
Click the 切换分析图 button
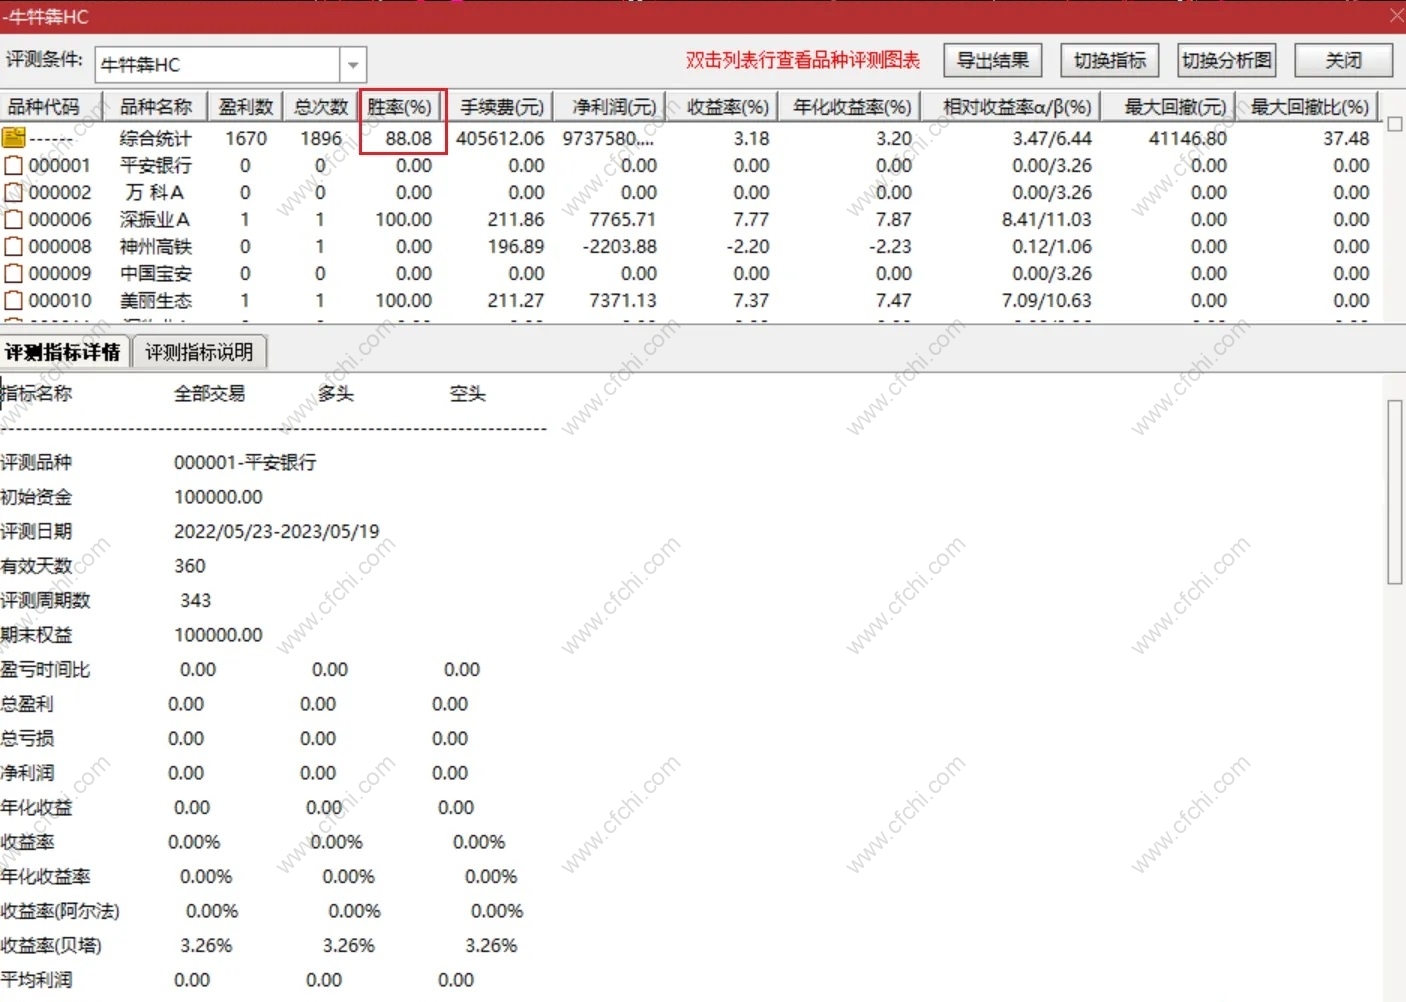[x=1227, y=60]
